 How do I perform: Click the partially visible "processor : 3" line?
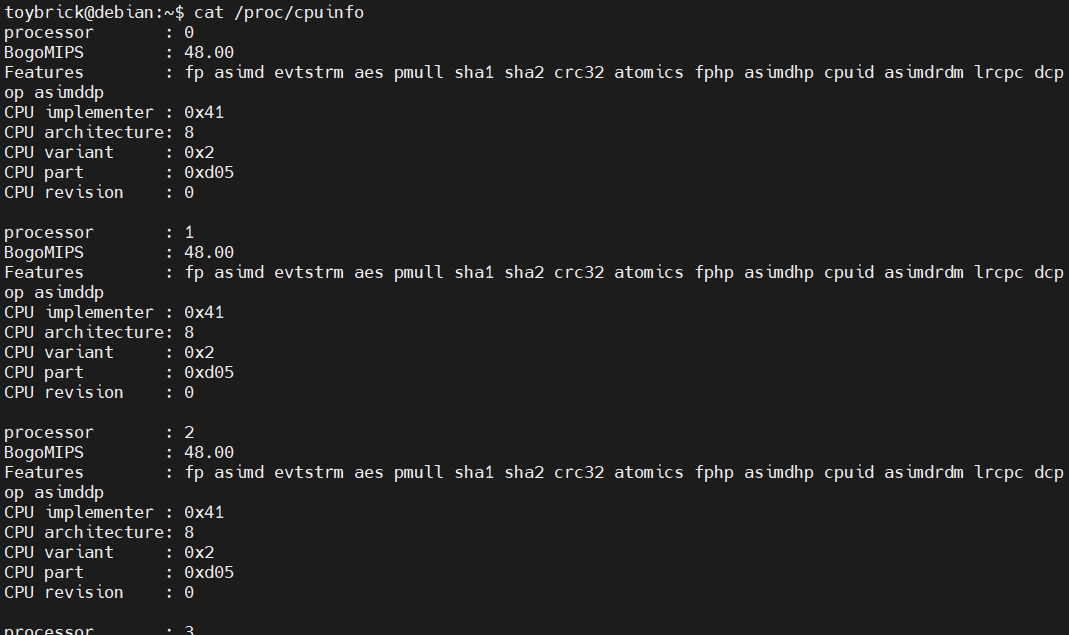point(99,629)
